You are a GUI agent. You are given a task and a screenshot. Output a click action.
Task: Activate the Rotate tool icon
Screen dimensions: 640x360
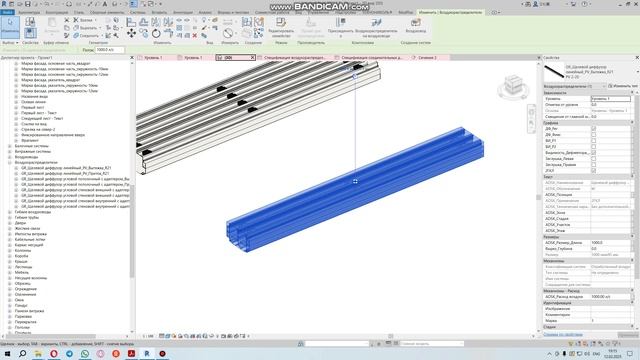[156, 33]
